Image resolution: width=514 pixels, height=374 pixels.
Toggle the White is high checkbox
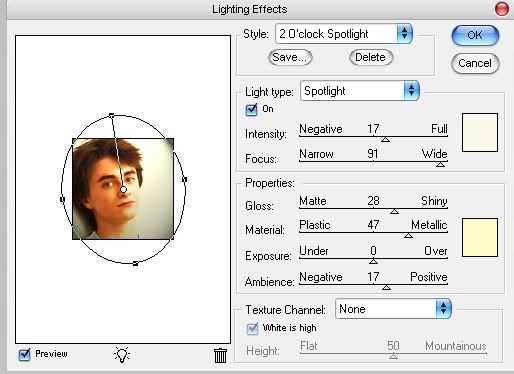252,329
